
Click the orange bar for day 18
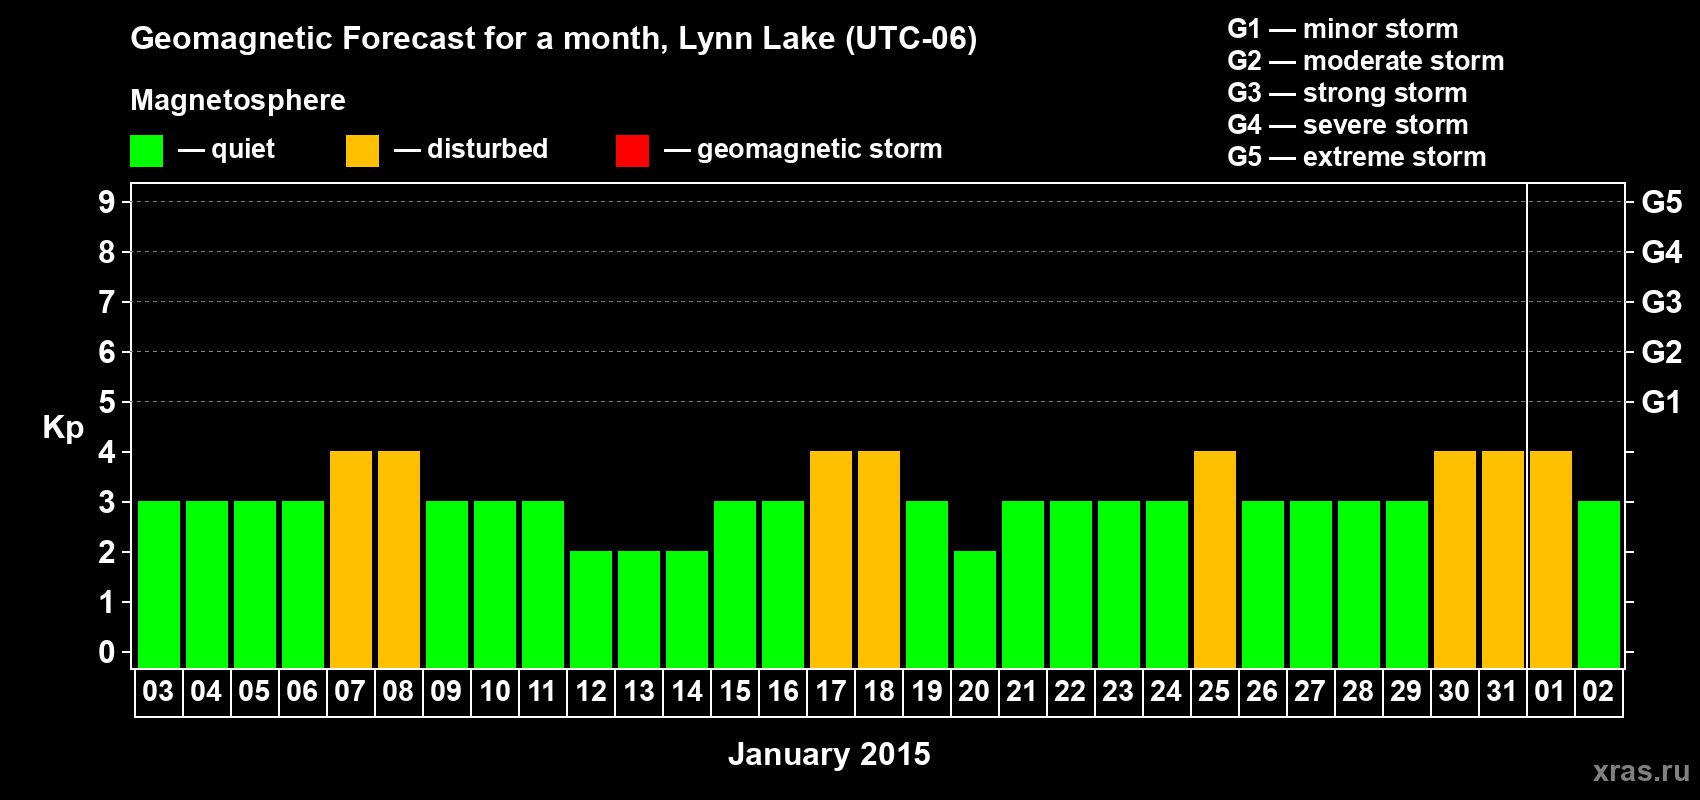pos(879,559)
